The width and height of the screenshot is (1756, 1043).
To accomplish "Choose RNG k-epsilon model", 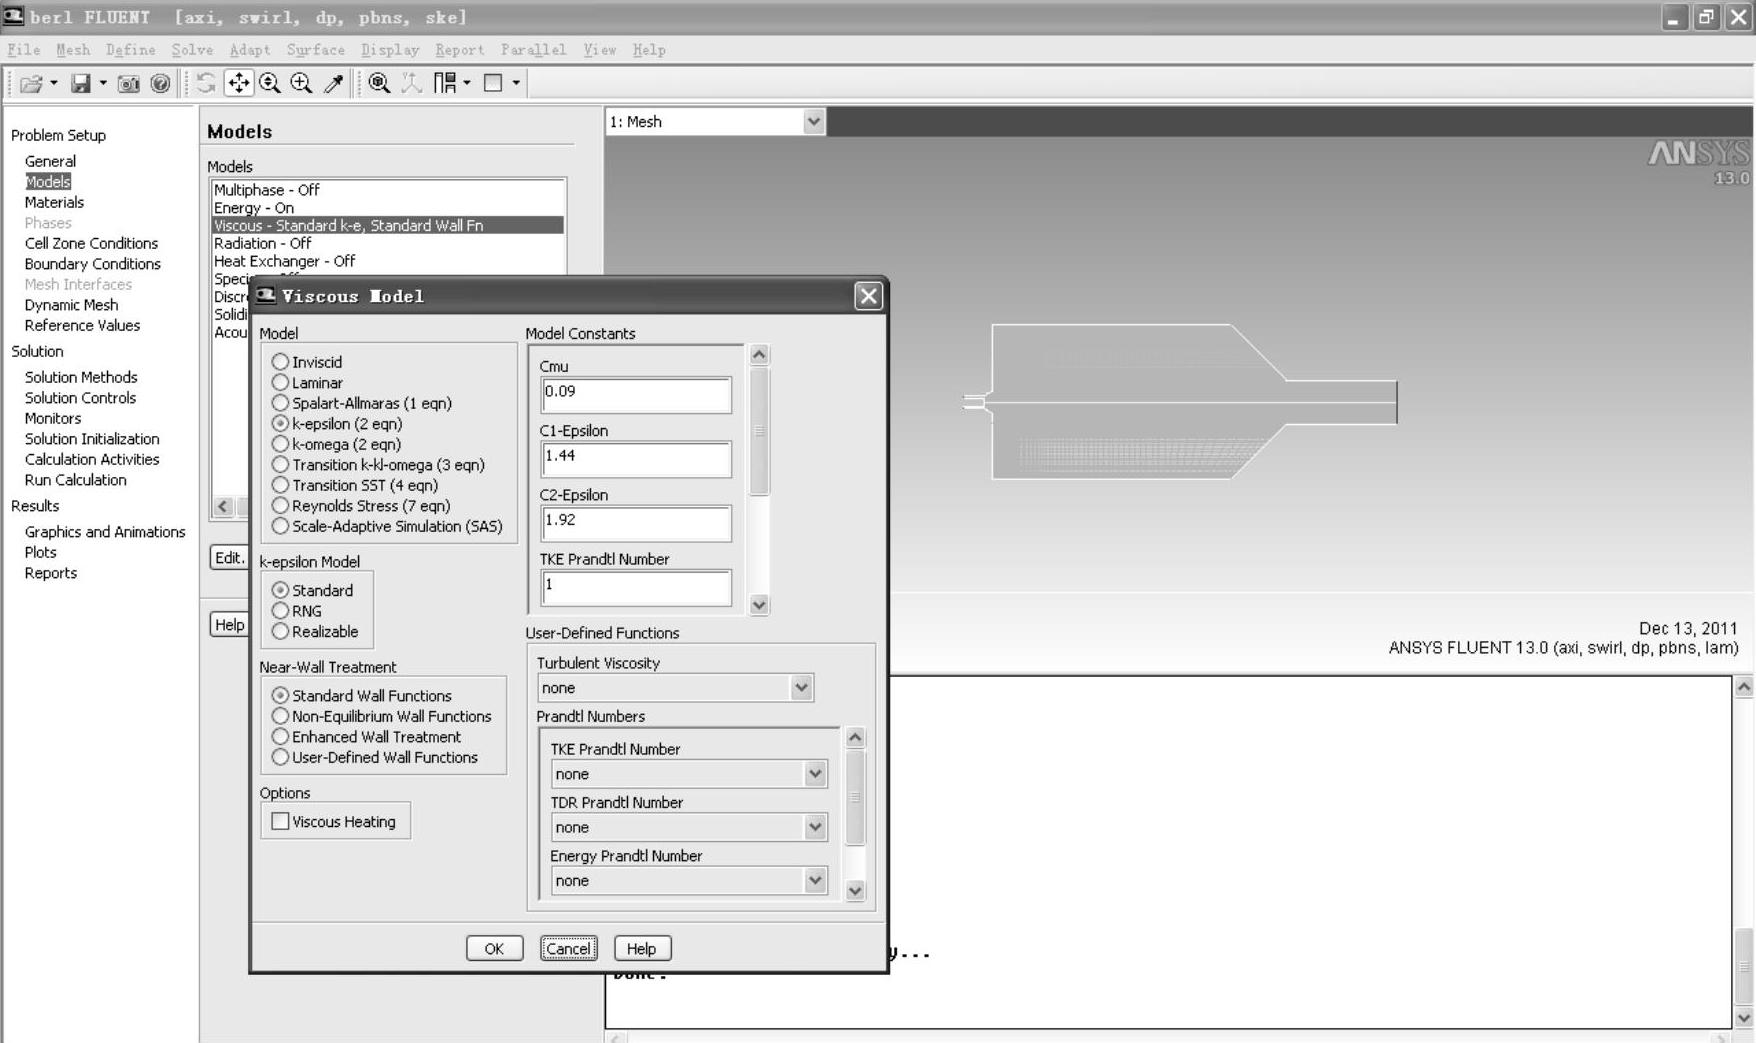I will tap(297, 611).
